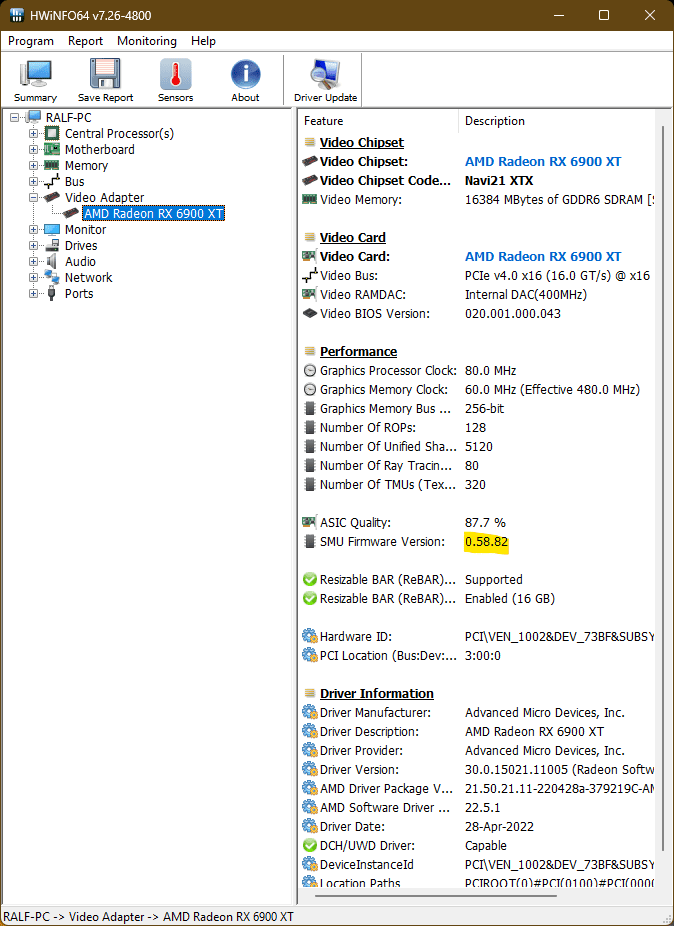The image size is (674, 926).
Task: Expand the Bus tree node
Action: [x=34, y=181]
